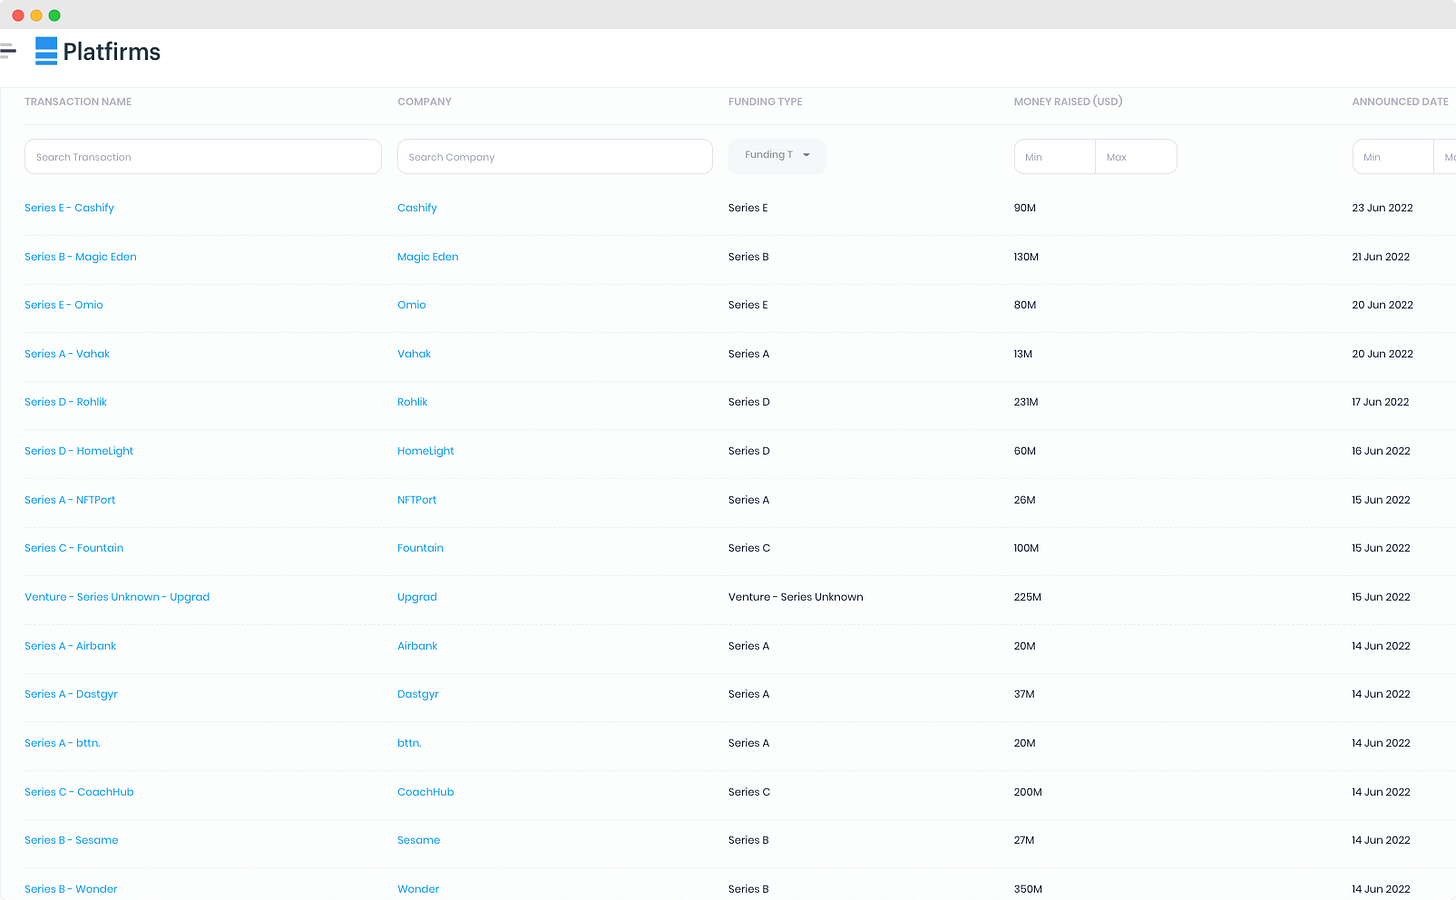The height and width of the screenshot is (900, 1456).
Task: Sort by Funding Type column header
Action: click(765, 102)
